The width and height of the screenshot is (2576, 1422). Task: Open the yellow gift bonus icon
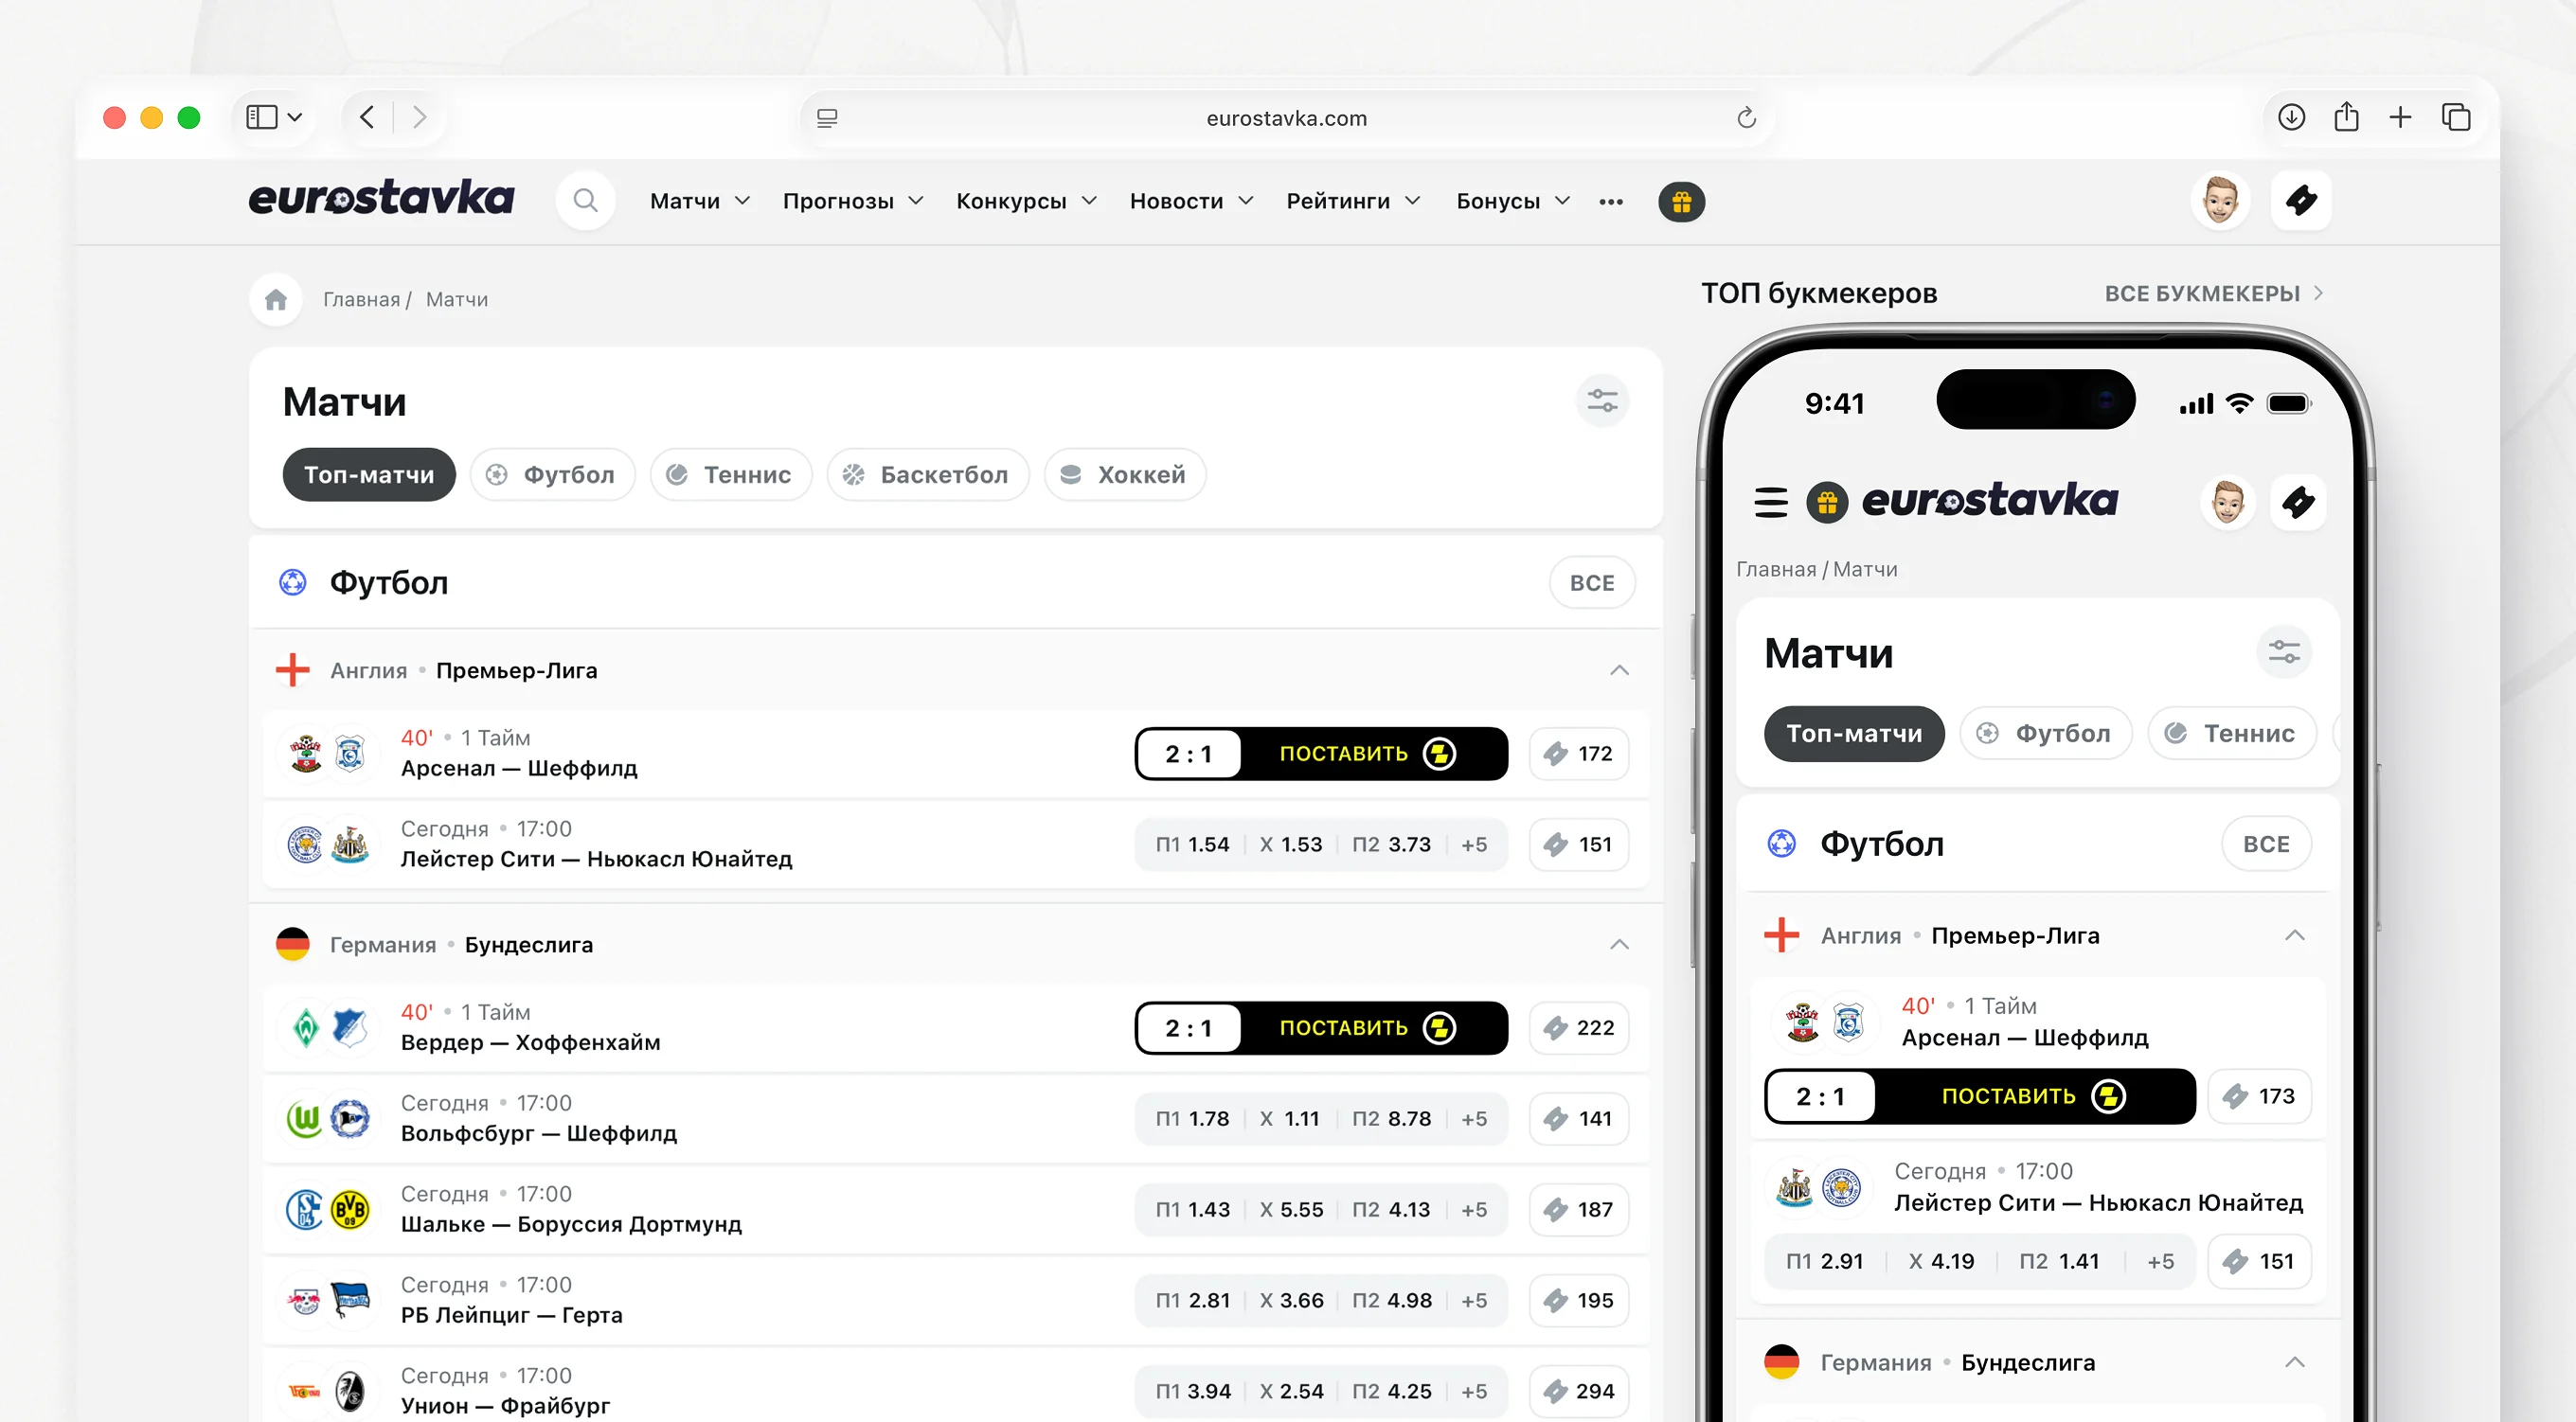click(x=1681, y=202)
